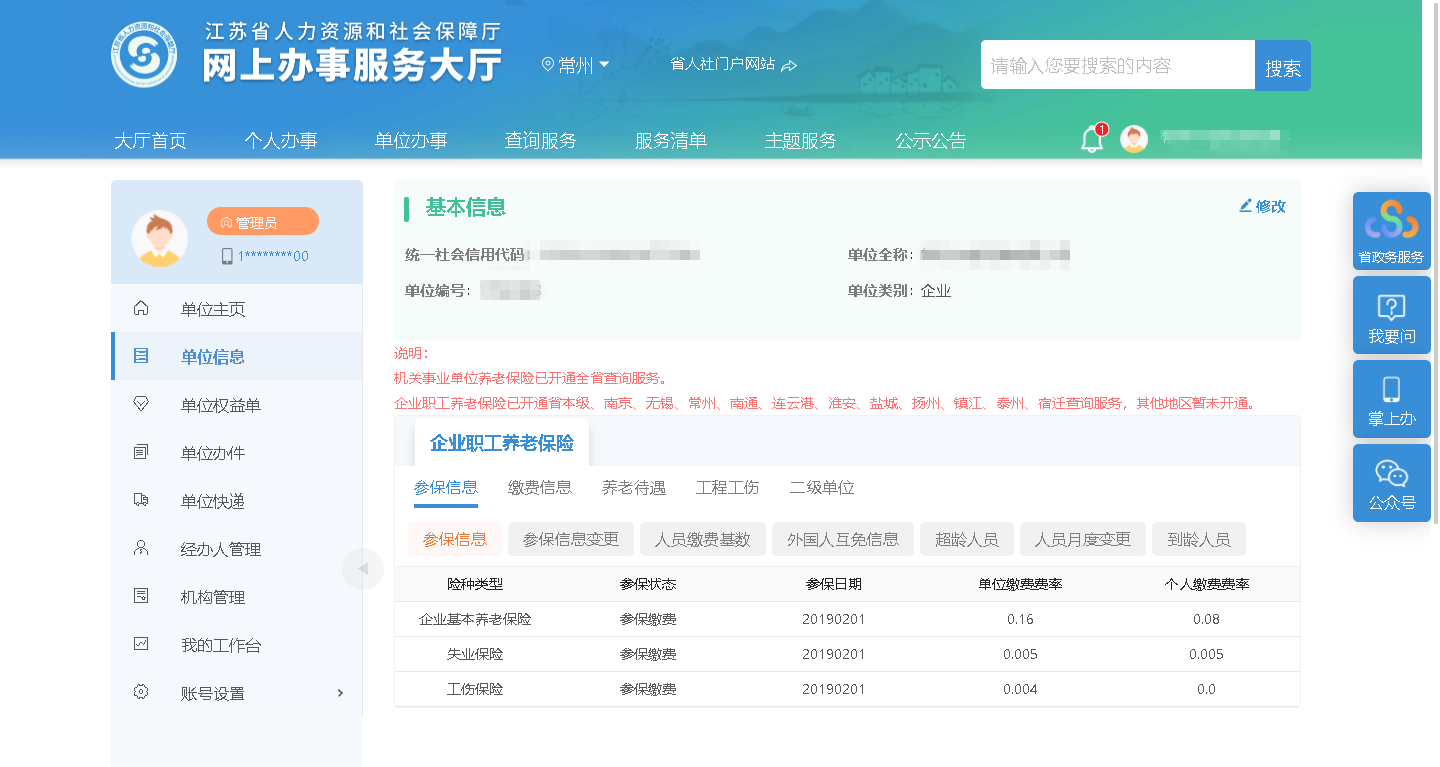
Task: Expand the 账号设置 submenu
Action: [240, 693]
